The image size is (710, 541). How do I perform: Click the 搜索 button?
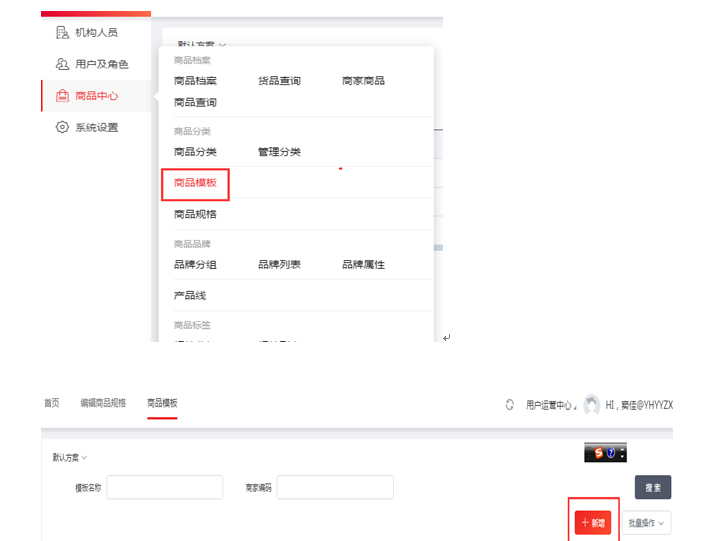tap(653, 488)
